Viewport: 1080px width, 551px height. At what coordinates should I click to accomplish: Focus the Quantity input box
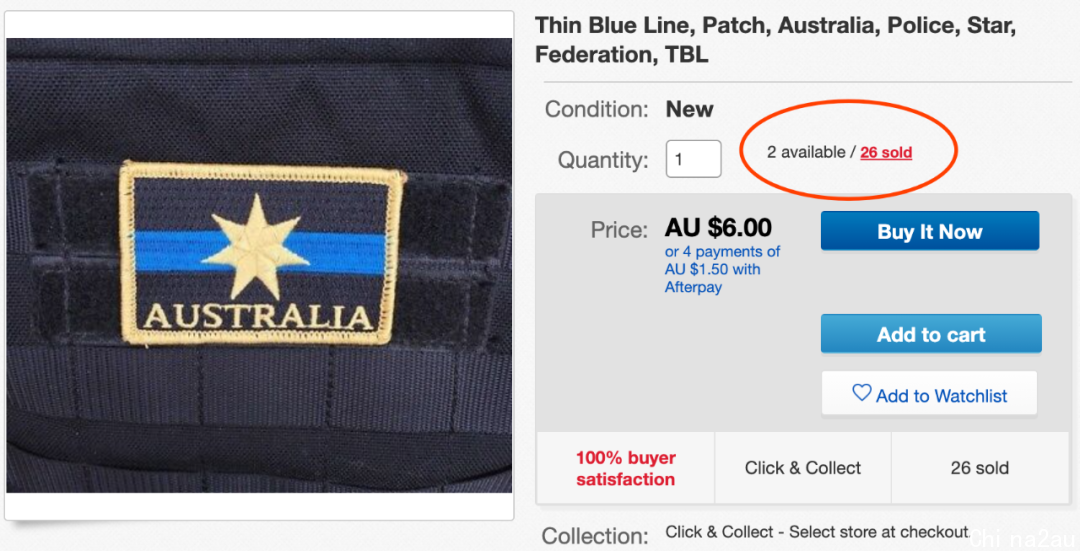[694, 159]
